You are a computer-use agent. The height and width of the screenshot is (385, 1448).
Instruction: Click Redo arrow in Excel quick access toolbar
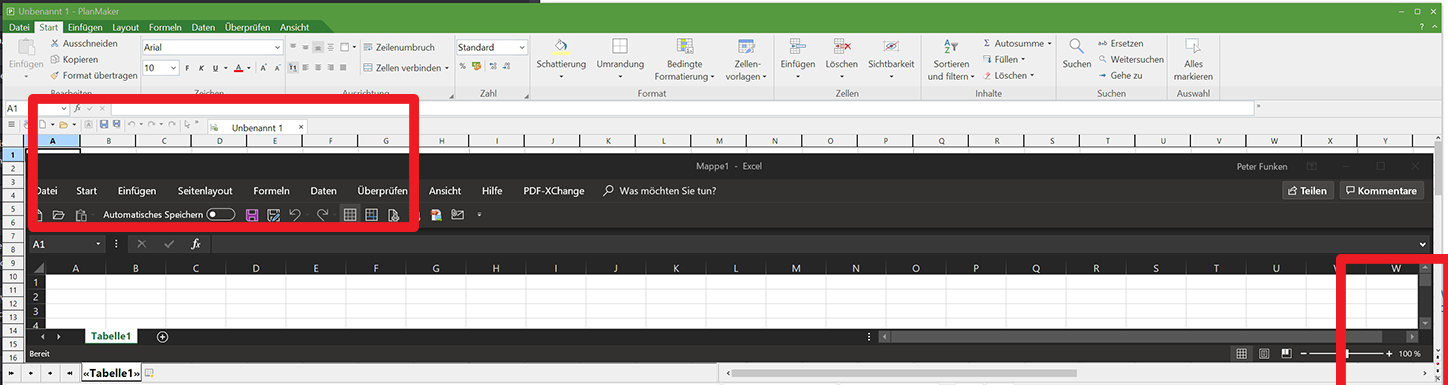coord(322,214)
